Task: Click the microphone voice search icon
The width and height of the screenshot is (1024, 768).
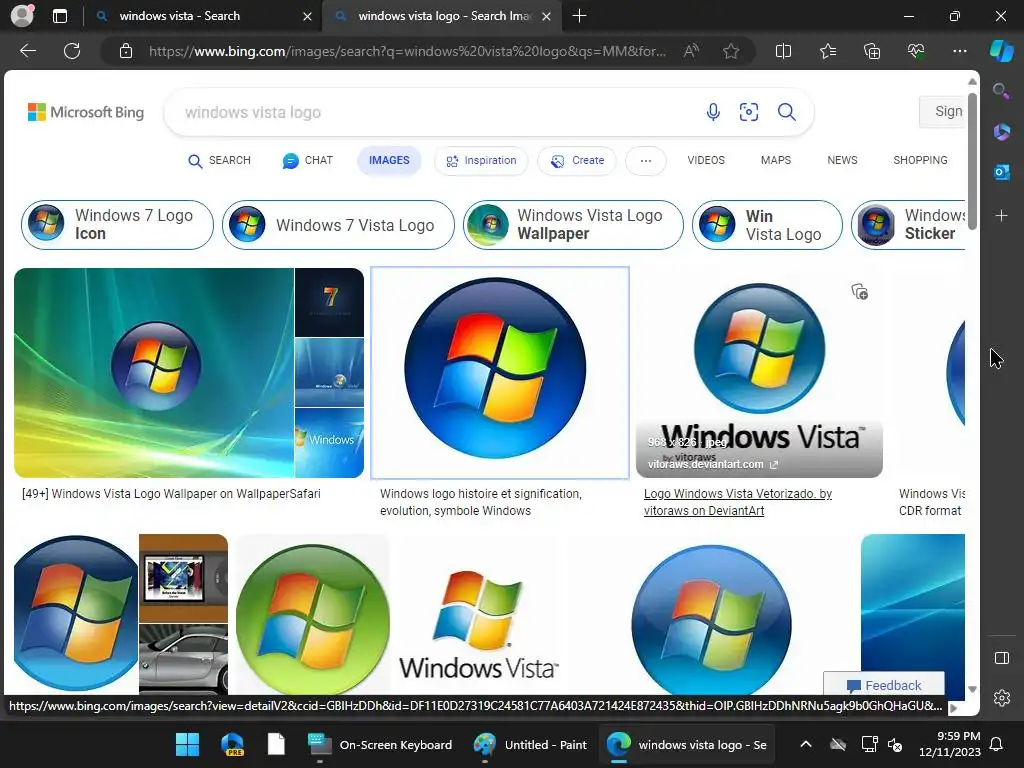Action: [713, 112]
